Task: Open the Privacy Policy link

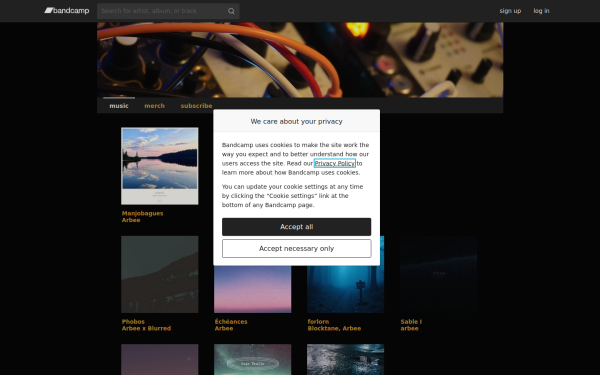Action: [x=334, y=163]
